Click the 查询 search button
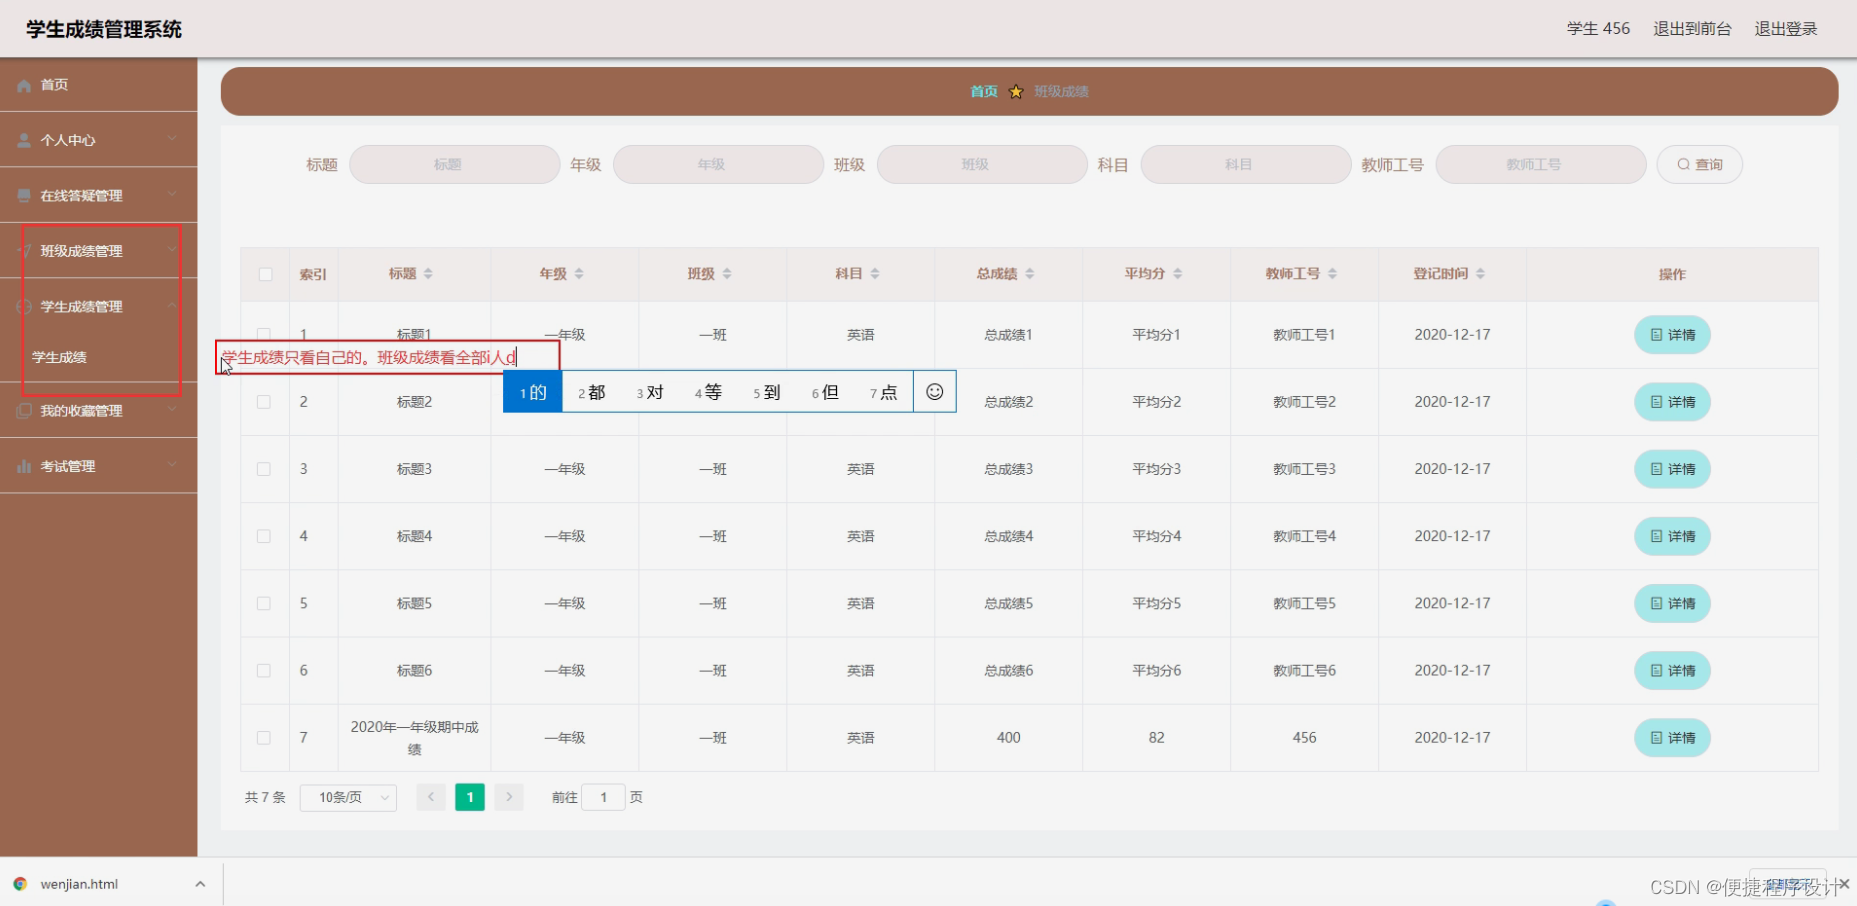 point(1700,165)
